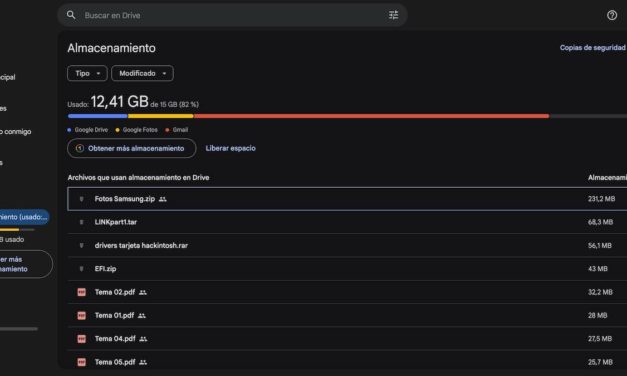627x376 pixels.
Task: Click the EFI.zip file icon
Action: click(82, 269)
